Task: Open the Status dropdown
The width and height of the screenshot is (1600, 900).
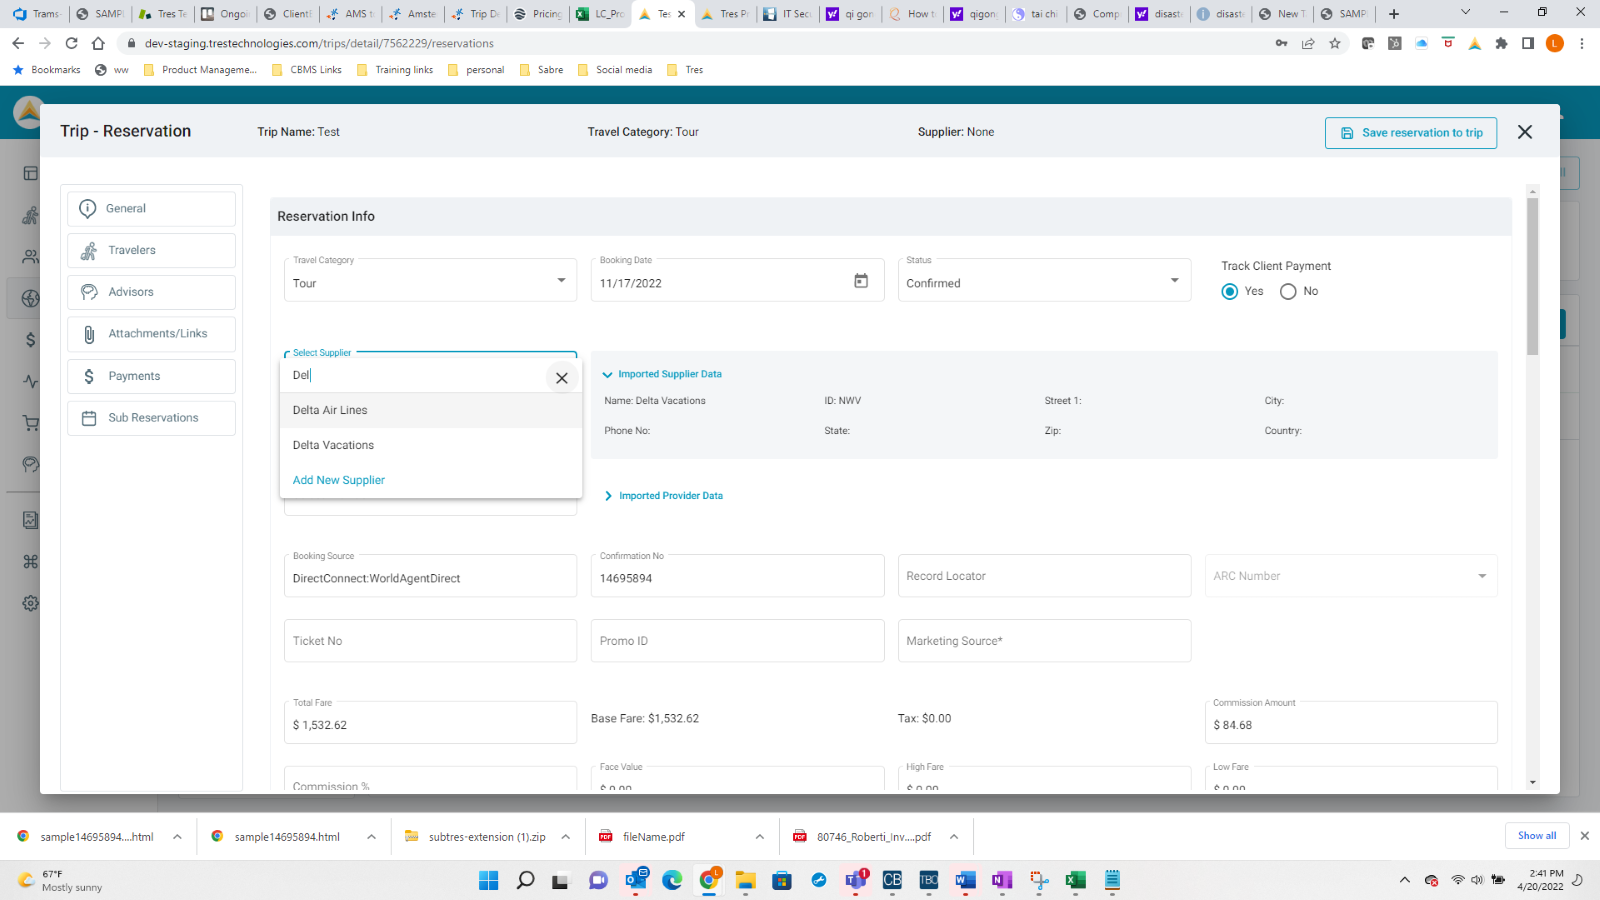Action: [x=1045, y=281]
